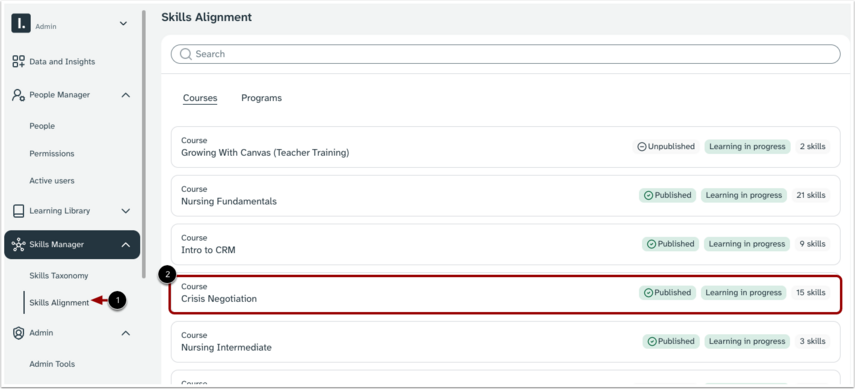This screenshot has height=389, width=855.
Task: Click Learning in progress on Growing With Canvas
Action: 747,147
